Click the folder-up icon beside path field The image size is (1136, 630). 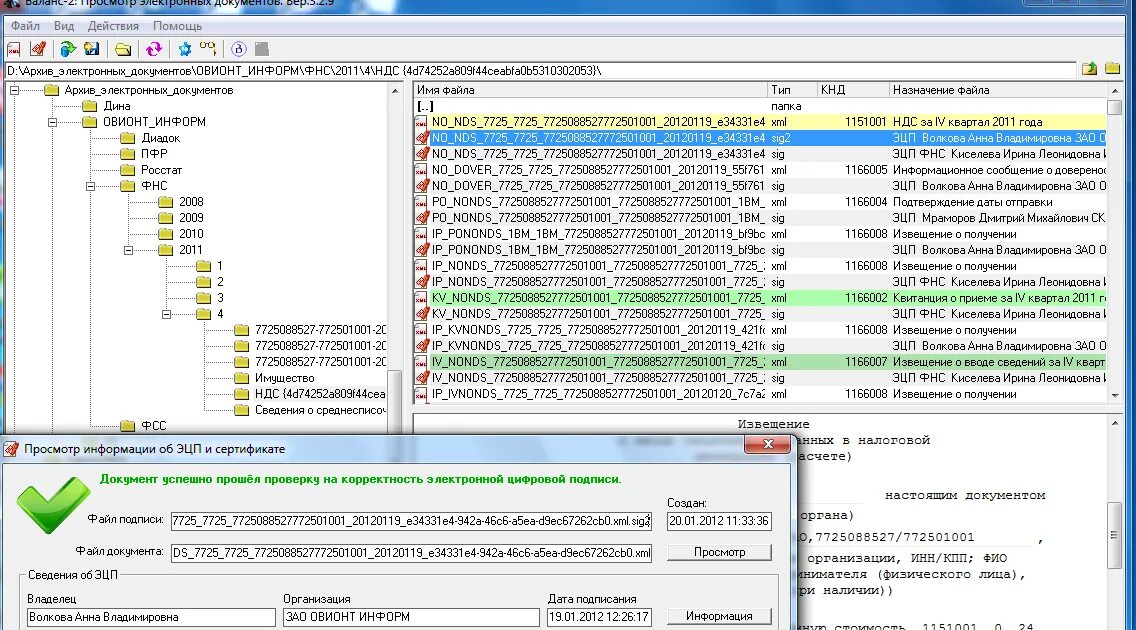point(1089,69)
